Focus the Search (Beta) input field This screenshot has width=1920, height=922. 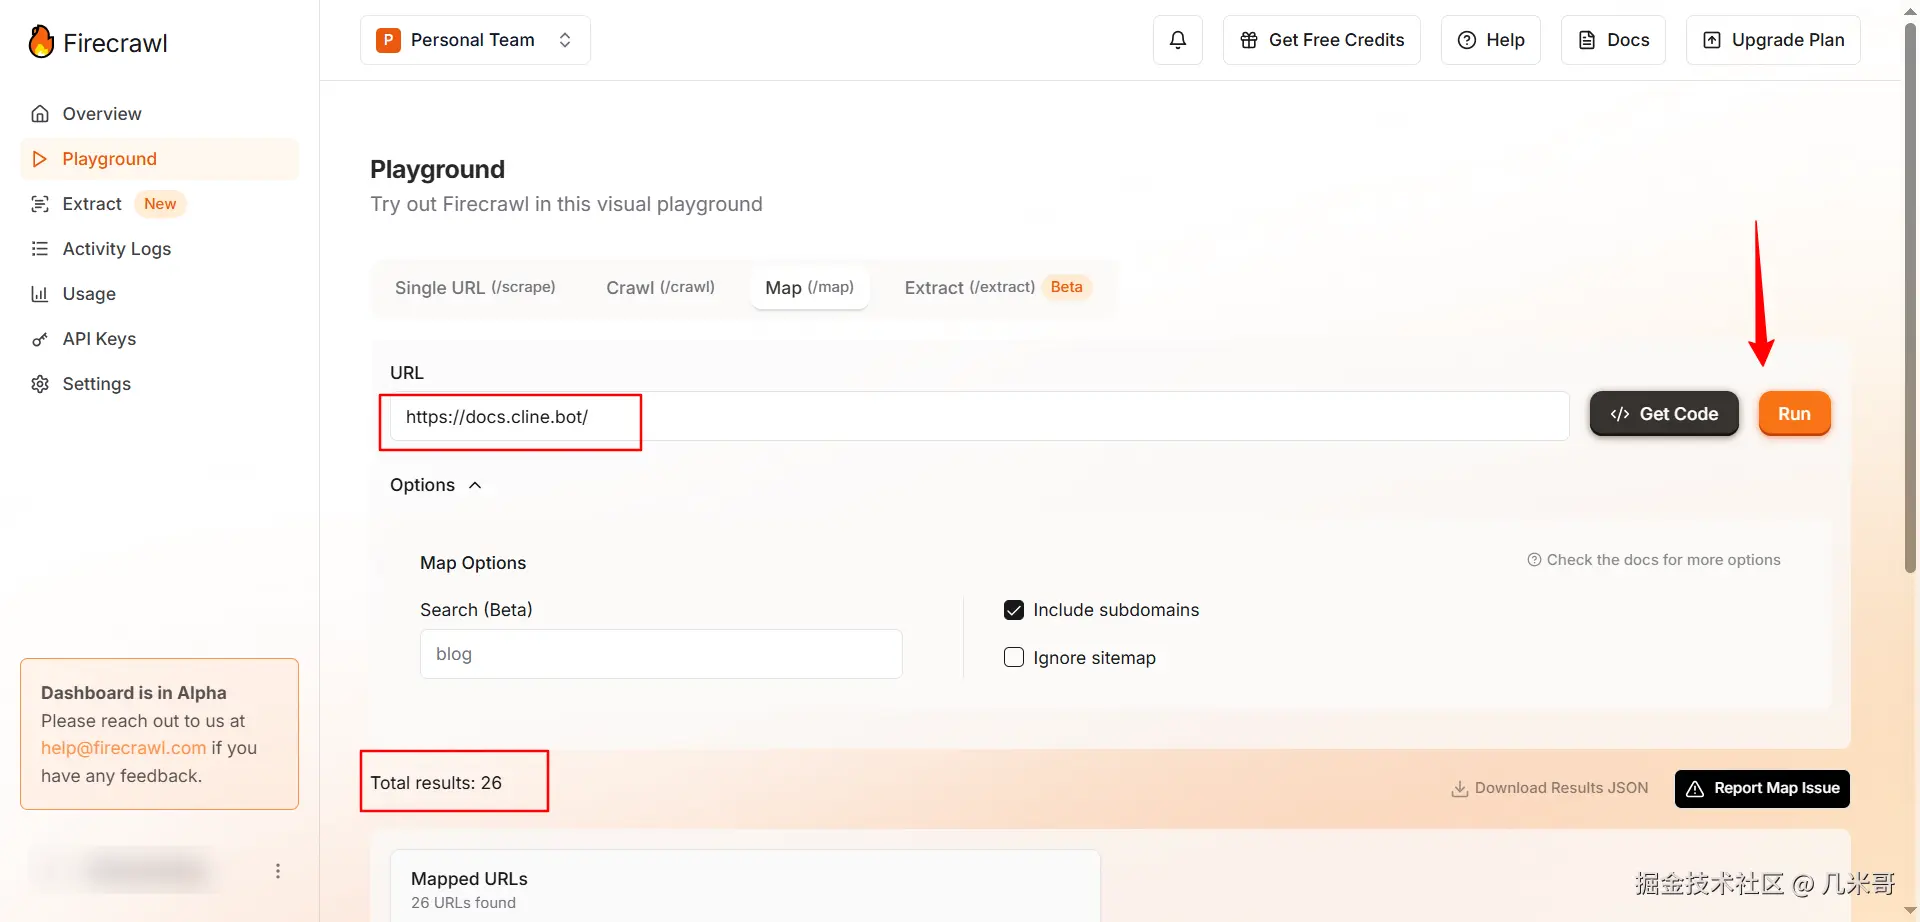pyautogui.click(x=661, y=654)
